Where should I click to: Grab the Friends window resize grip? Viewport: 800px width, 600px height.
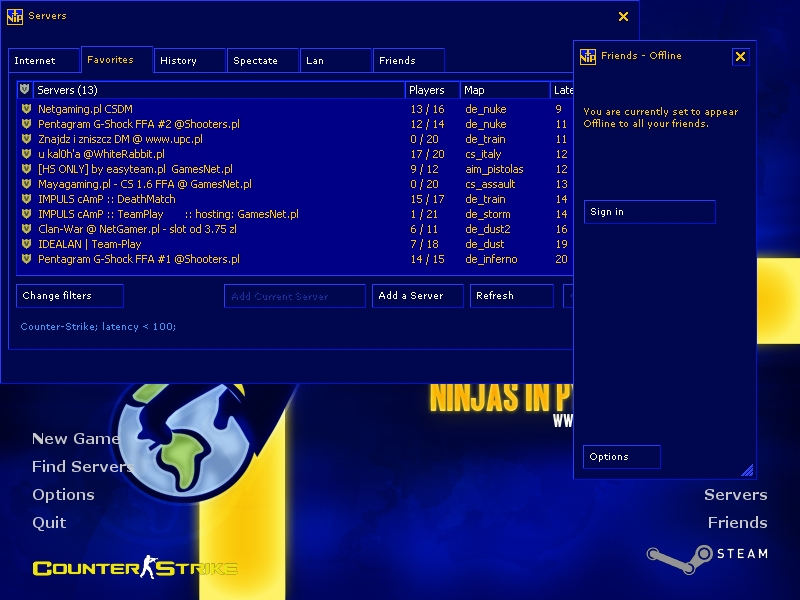point(747,470)
